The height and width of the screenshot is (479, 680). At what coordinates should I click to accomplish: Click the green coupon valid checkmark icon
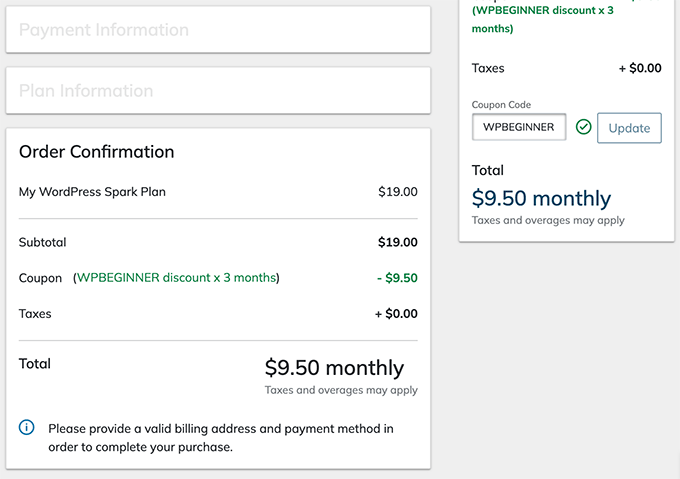tap(583, 127)
